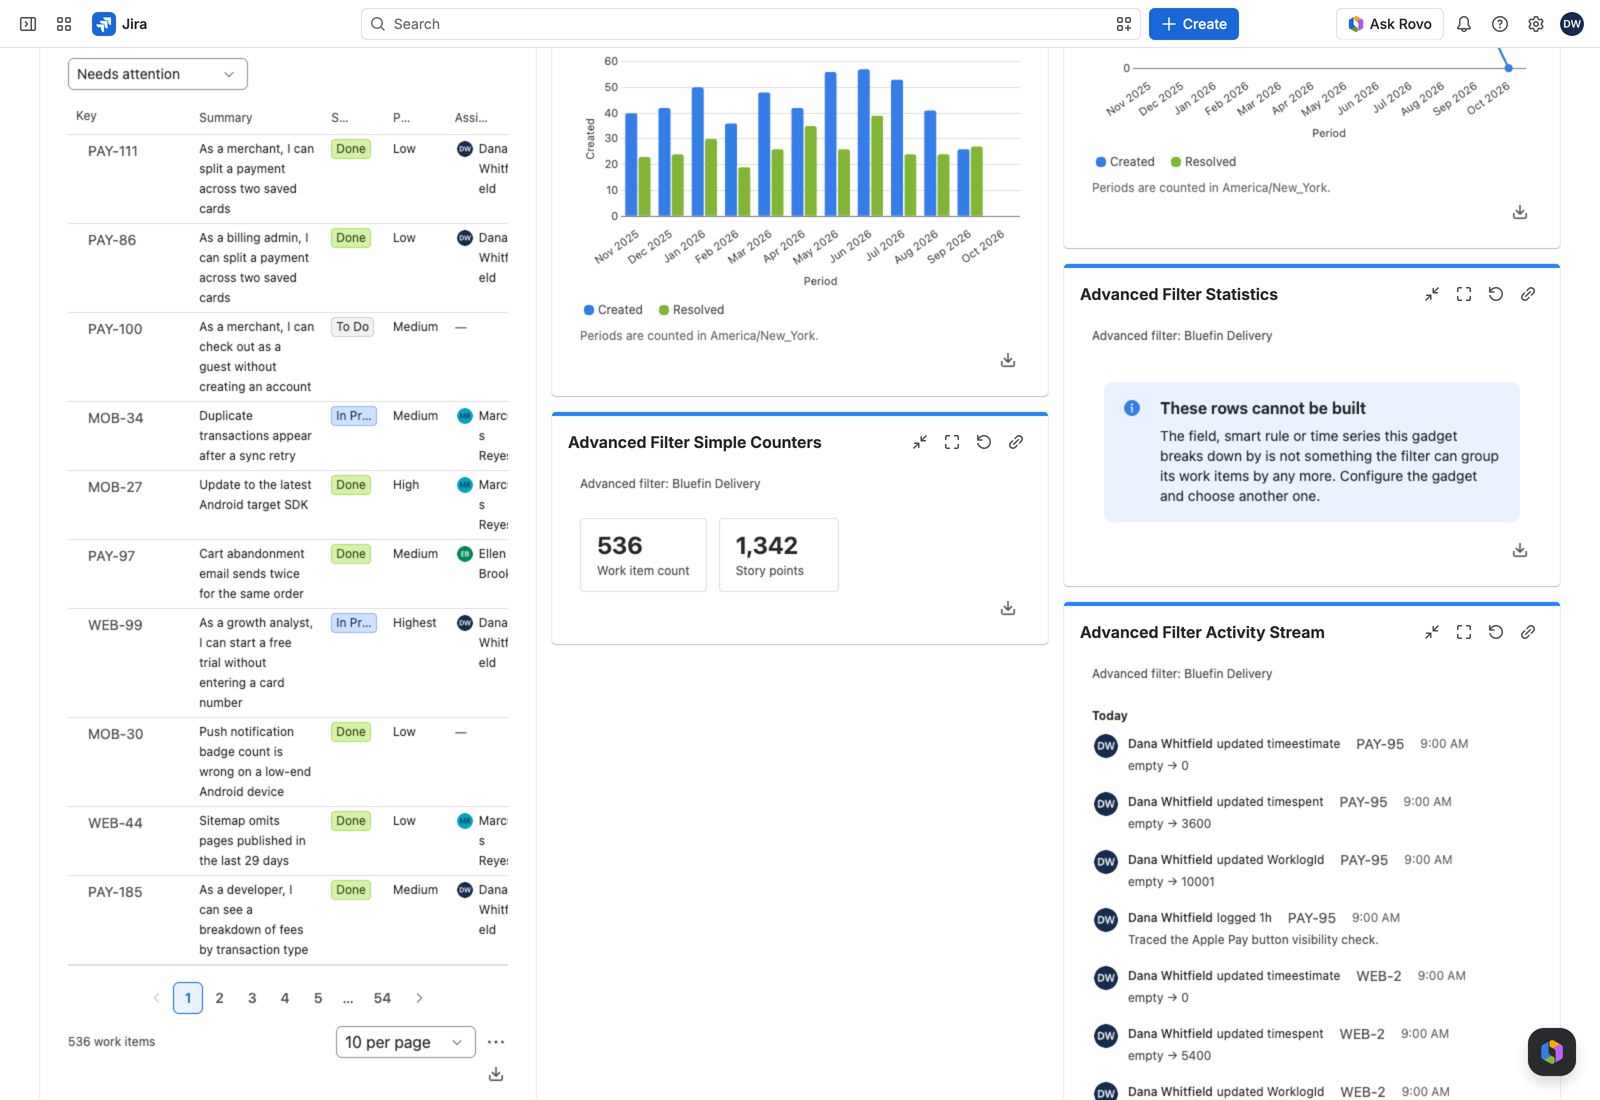Refresh the Advanced Filter Activity Stream gadget
Image resolution: width=1600 pixels, height=1100 pixels.
(x=1496, y=632)
